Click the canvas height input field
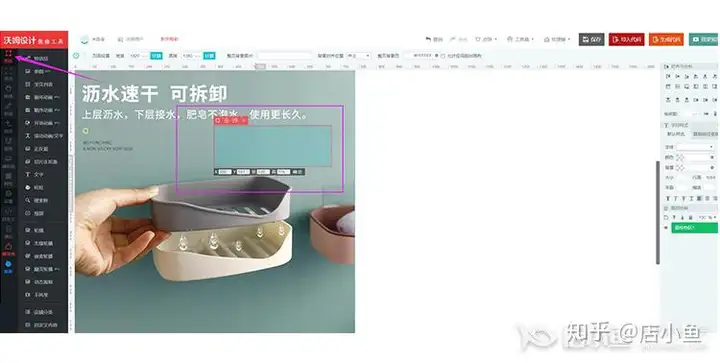Image resolution: width=720 pixels, height=363 pixels. 191,56
